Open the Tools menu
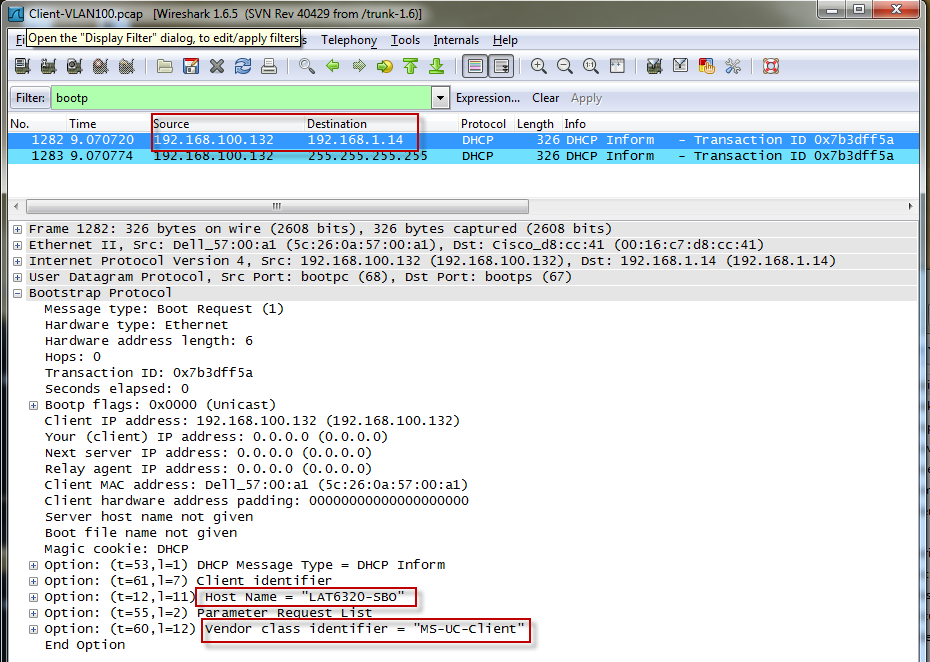This screenshot has height=662, width=930. tap(405, 40)
